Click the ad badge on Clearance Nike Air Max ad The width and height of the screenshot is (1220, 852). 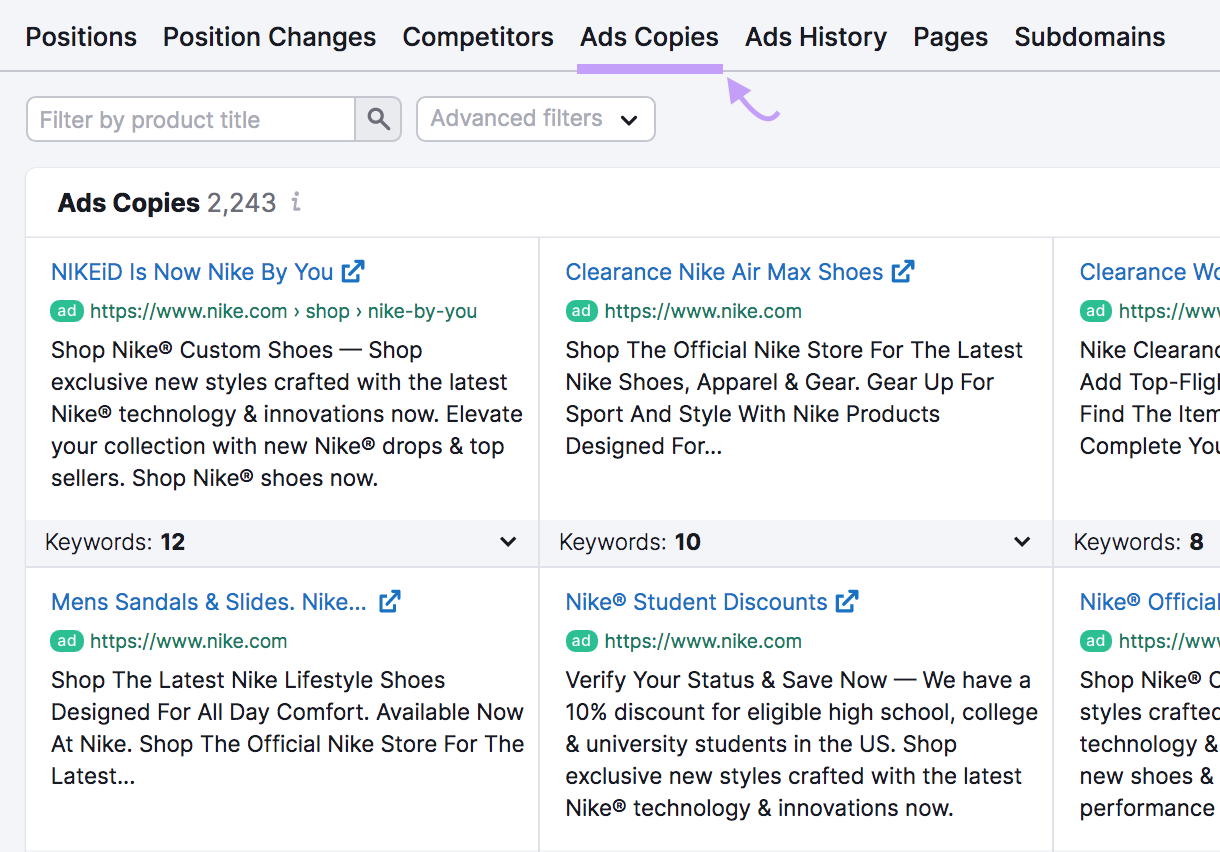581,311
